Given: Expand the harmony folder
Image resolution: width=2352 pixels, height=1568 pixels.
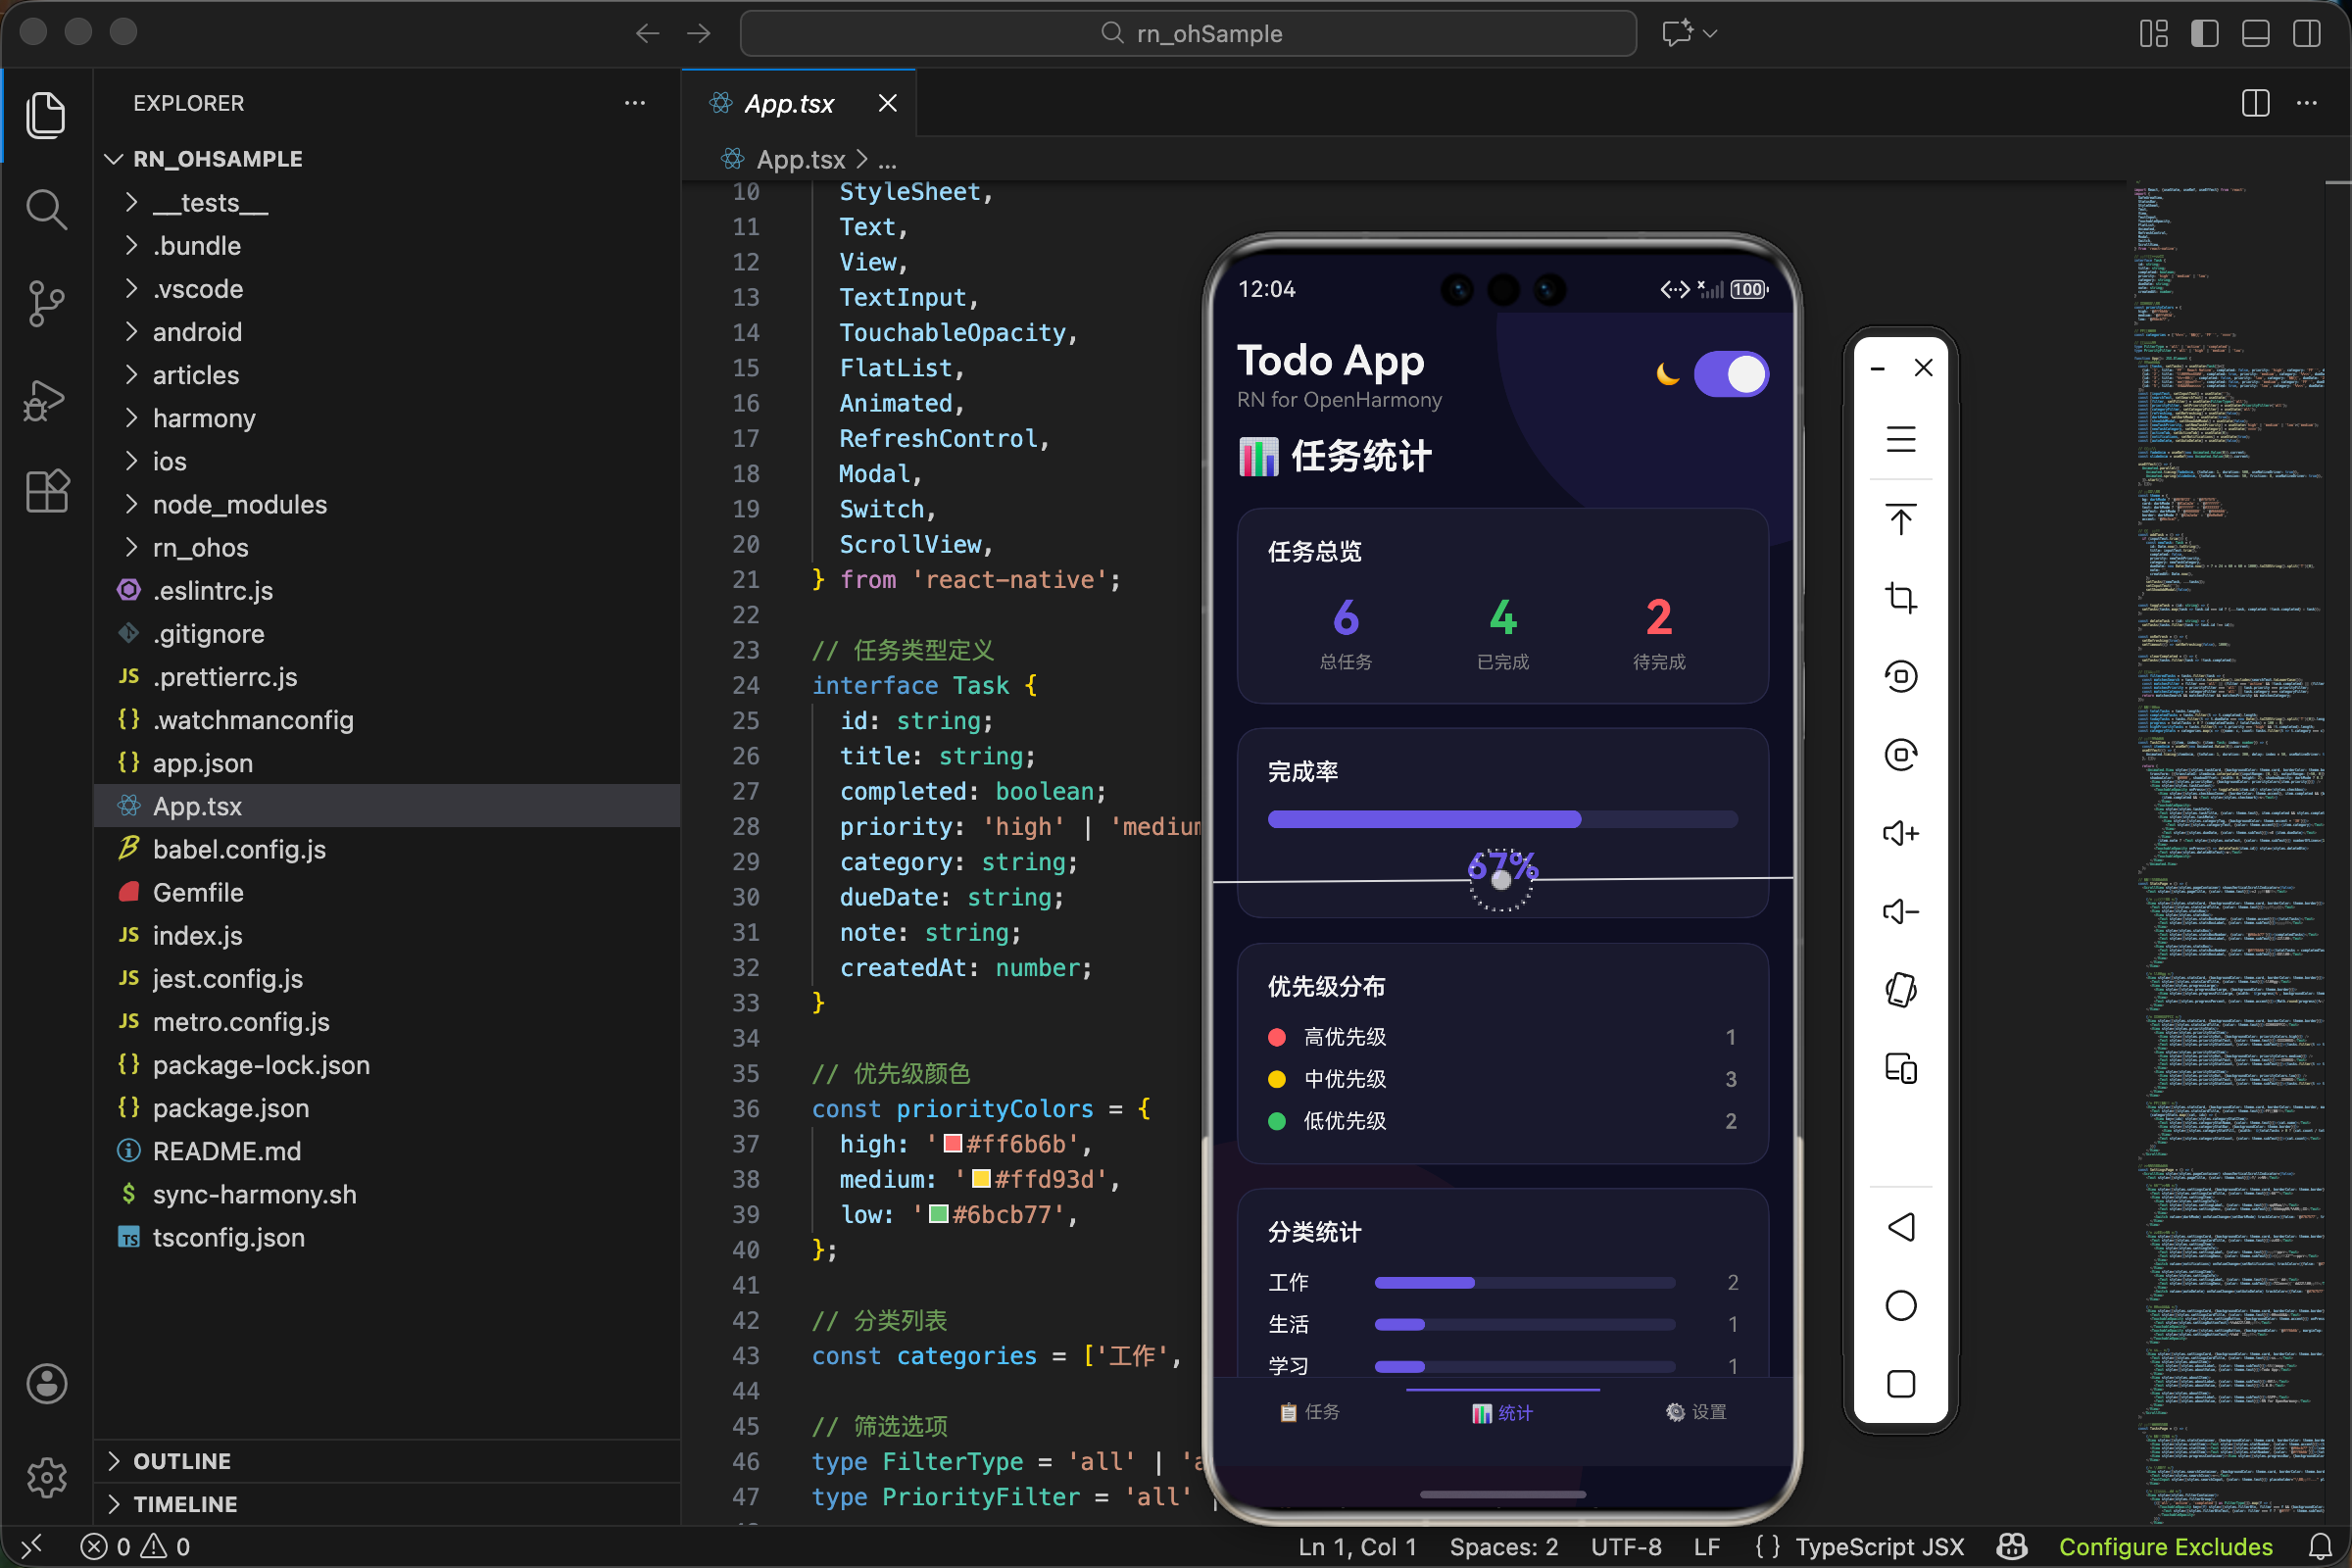Looking at the screenshot, I should pos(204,418).
